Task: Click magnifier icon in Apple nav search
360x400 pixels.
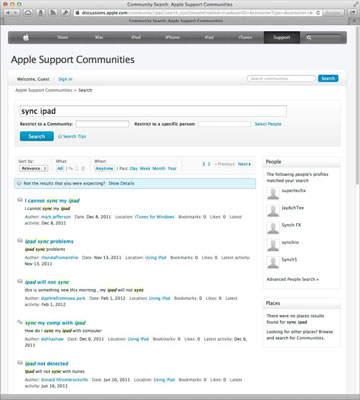Action: click(309, 38)
